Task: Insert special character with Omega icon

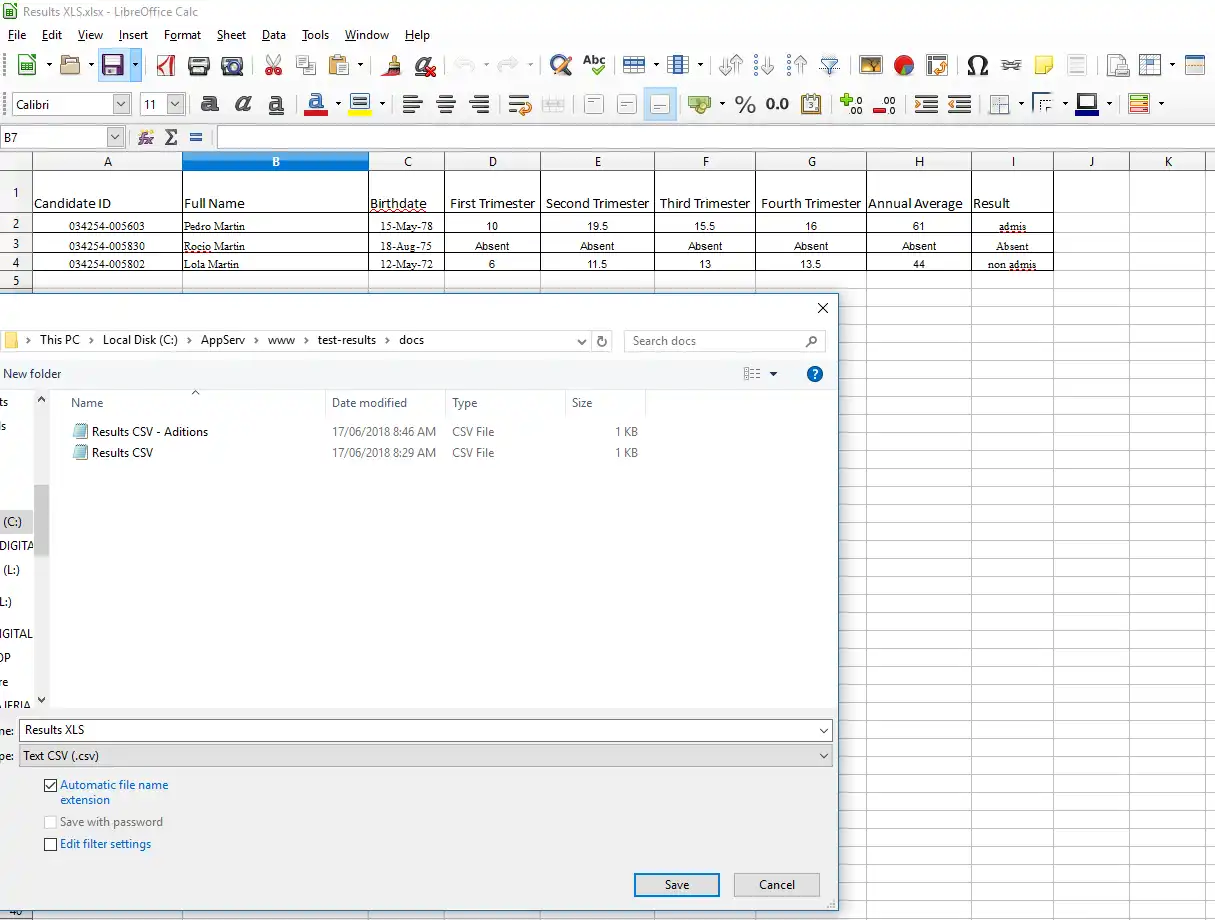Action: (x=977, y=66)
